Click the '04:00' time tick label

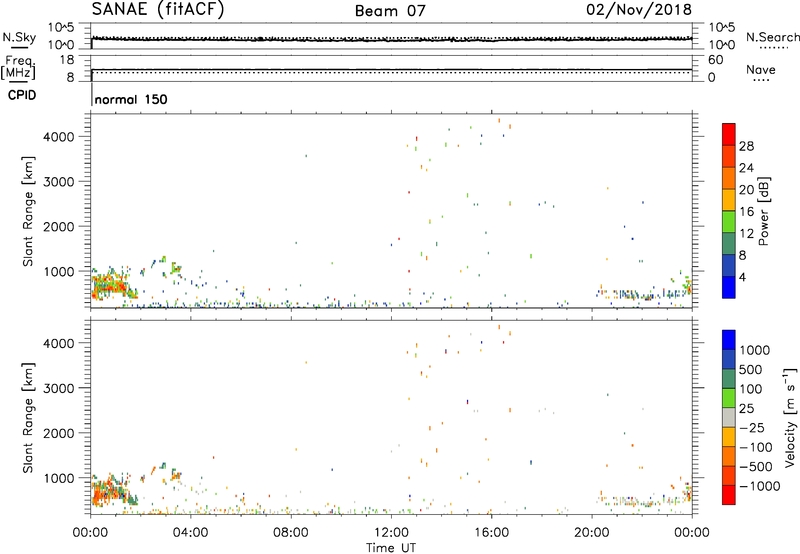190,533
